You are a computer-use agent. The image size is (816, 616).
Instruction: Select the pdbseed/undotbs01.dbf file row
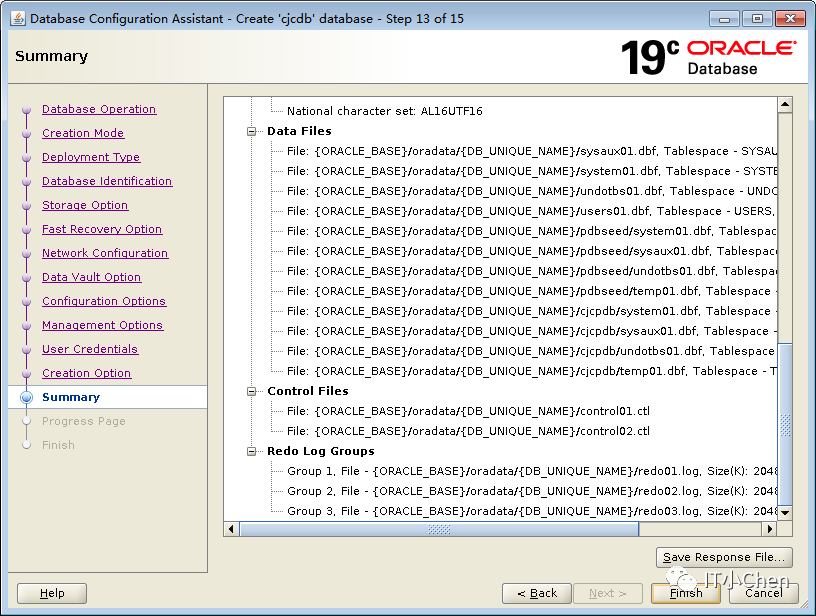coord(531,271)
